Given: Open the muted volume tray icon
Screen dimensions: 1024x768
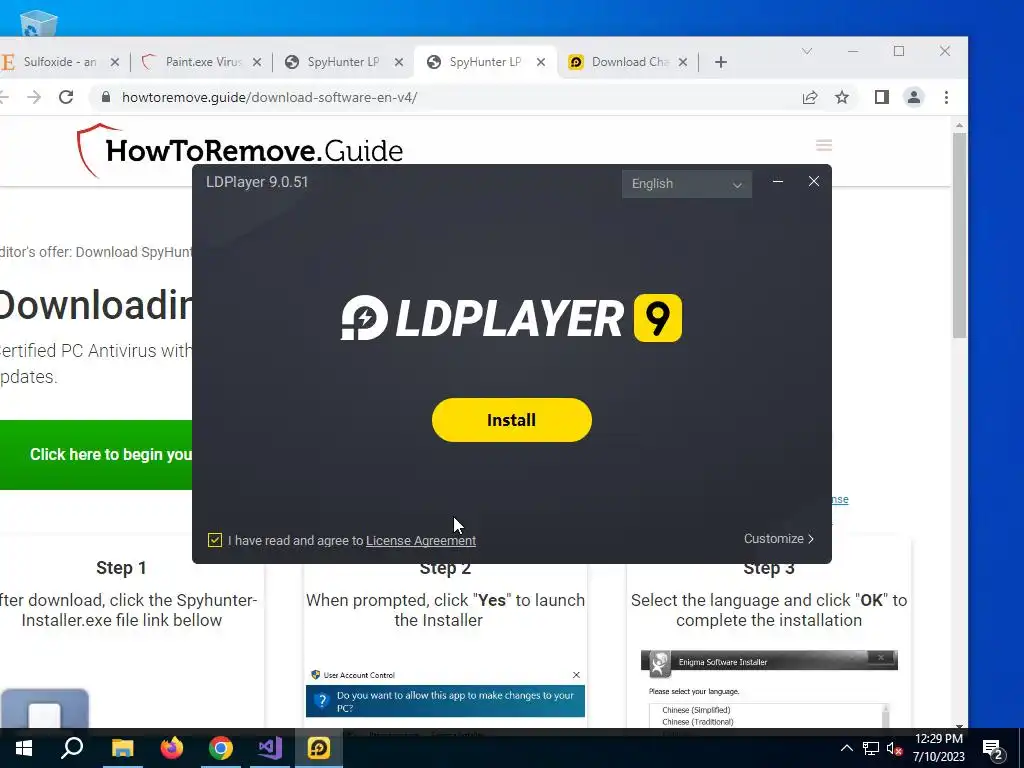Looking at the screenshot, I should [894, 748].
